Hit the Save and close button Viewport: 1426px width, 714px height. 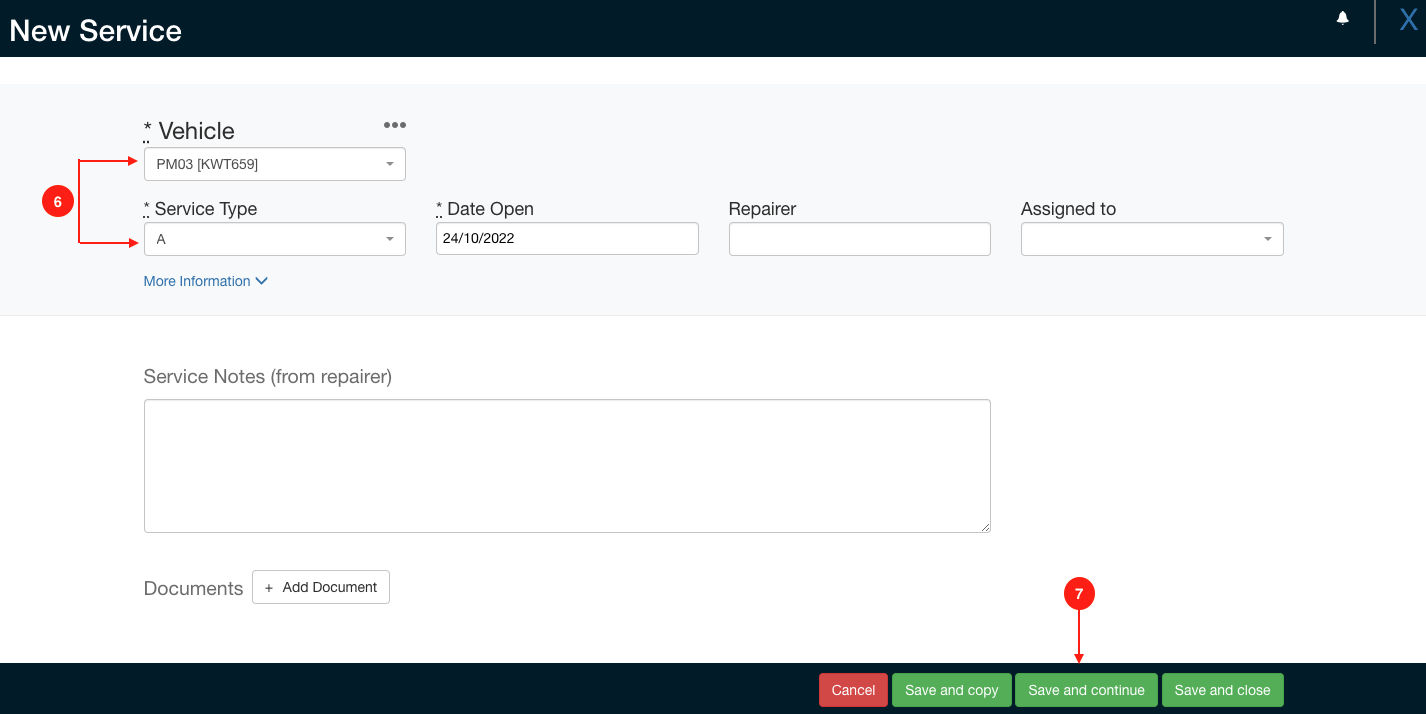coord(1222,690)
